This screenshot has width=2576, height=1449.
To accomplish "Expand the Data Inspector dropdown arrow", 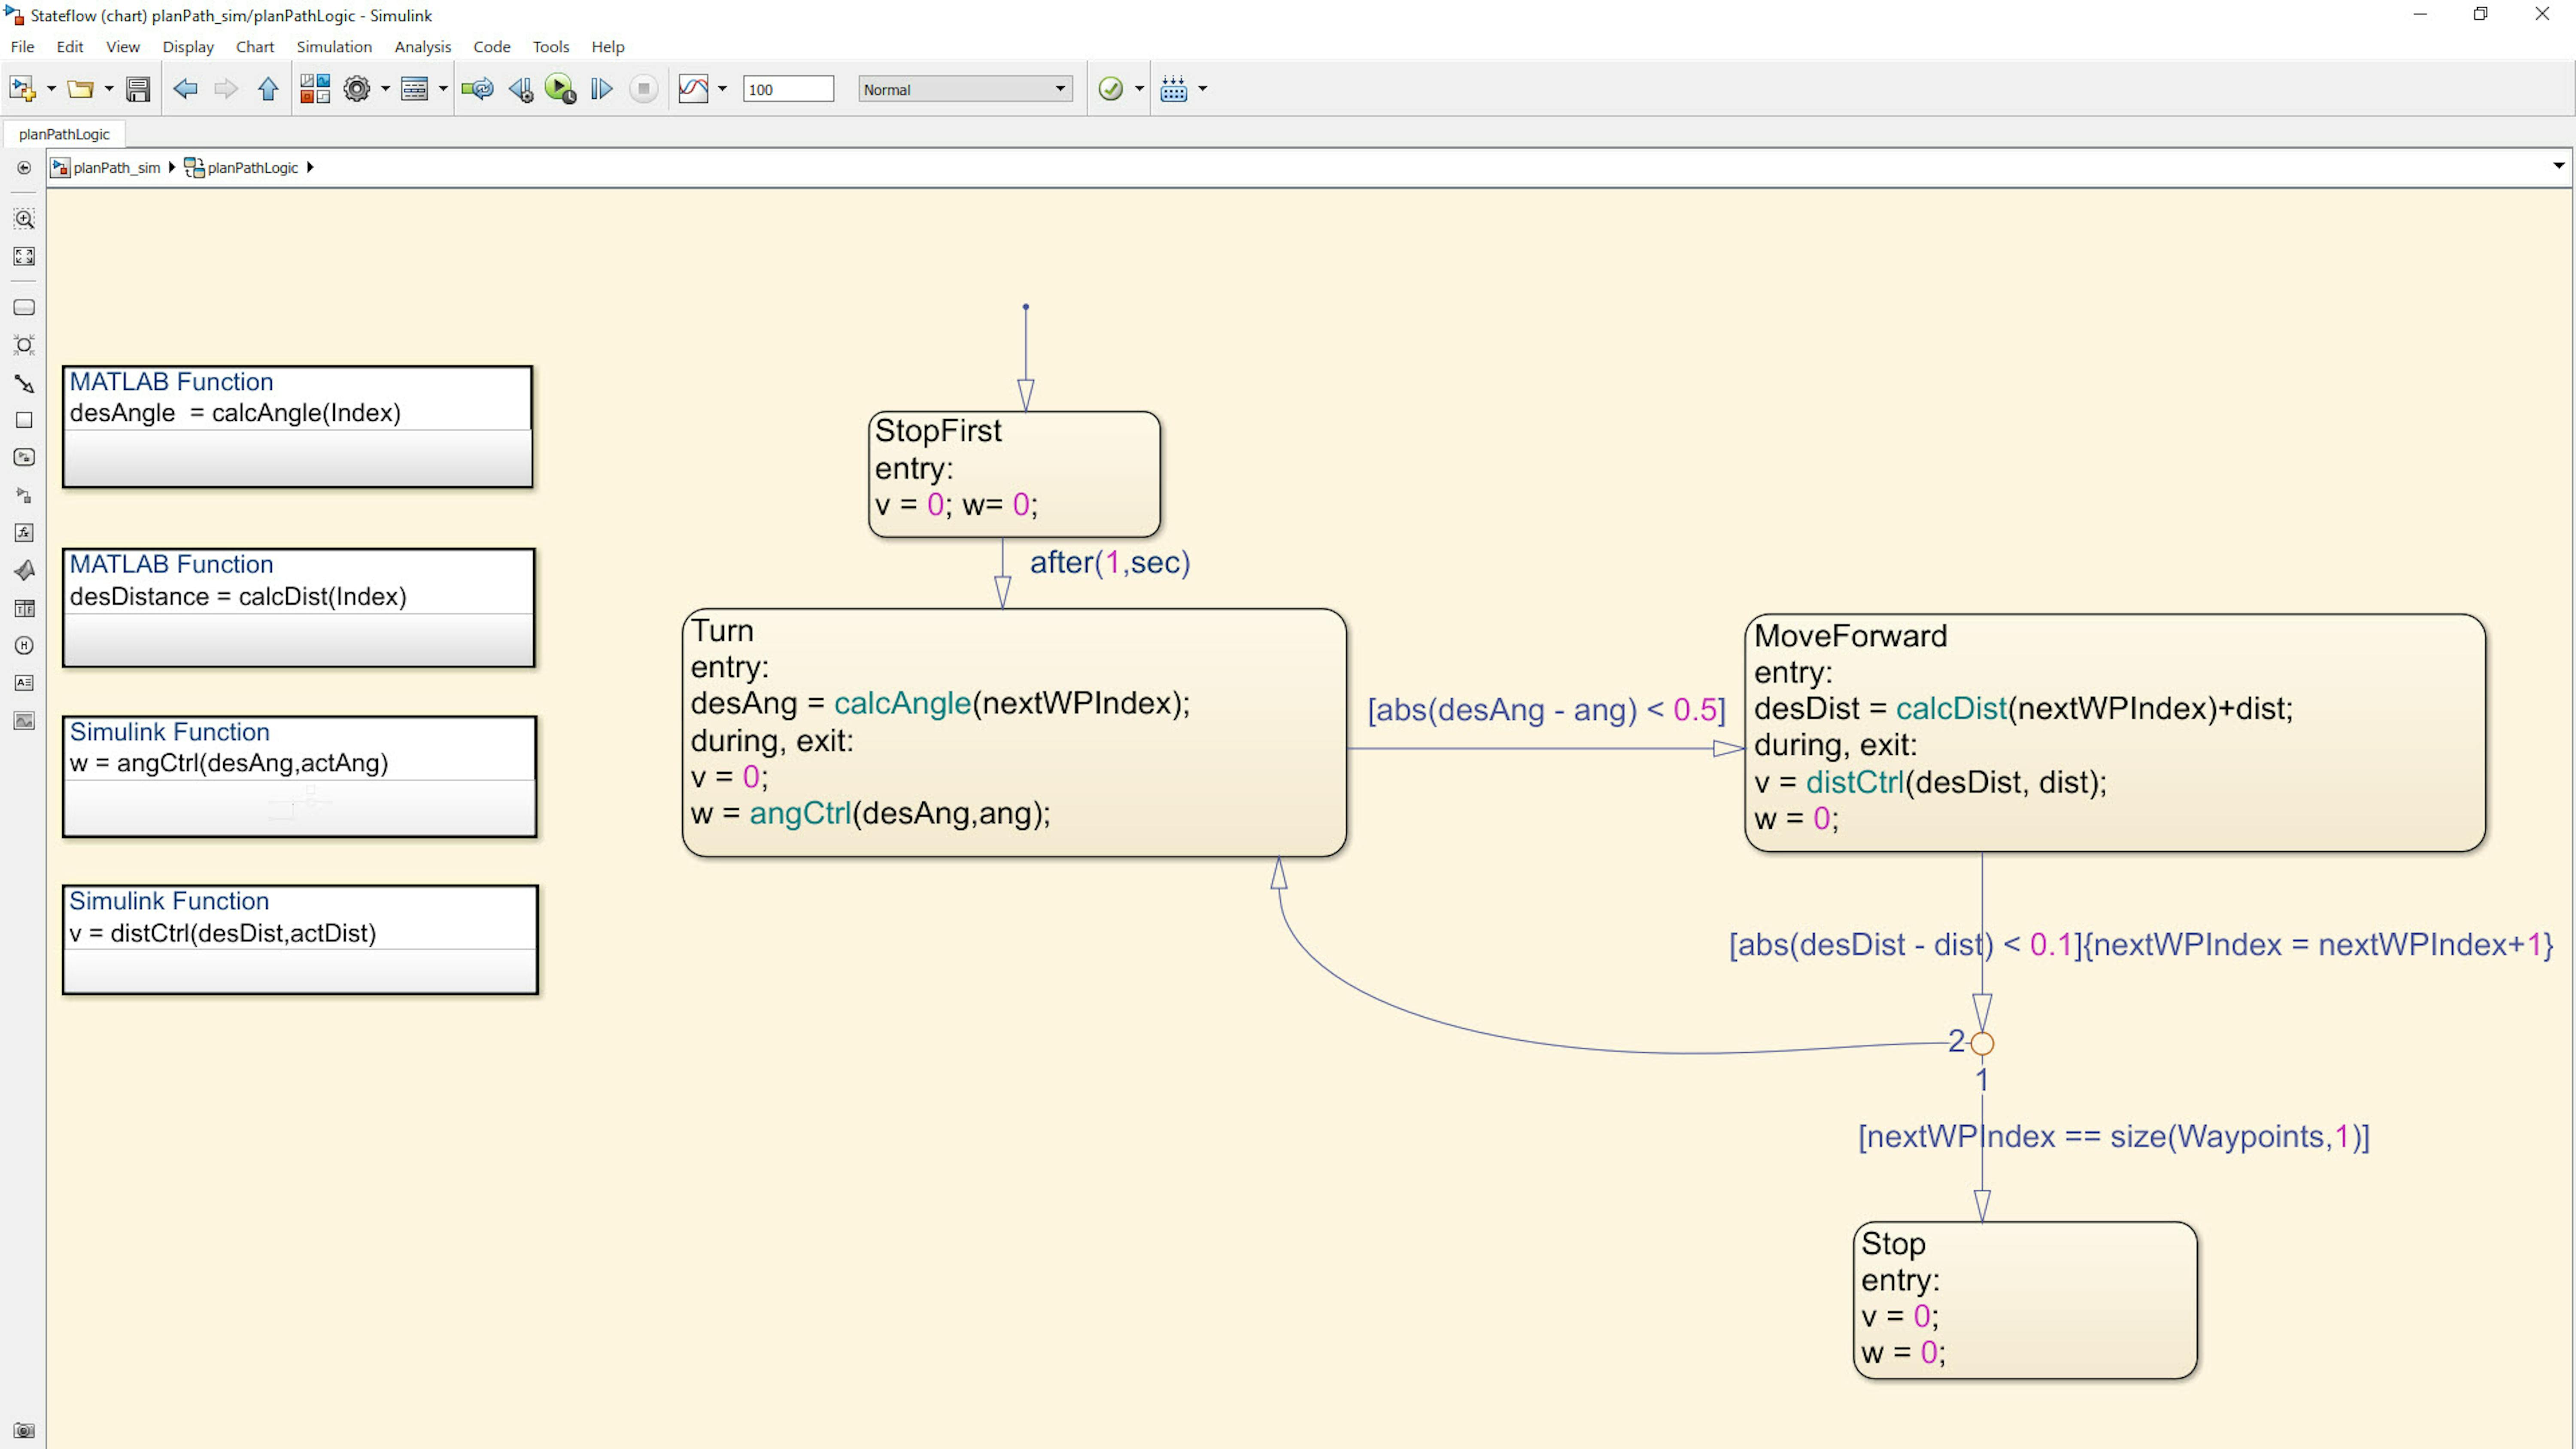I will coord(722,89).
